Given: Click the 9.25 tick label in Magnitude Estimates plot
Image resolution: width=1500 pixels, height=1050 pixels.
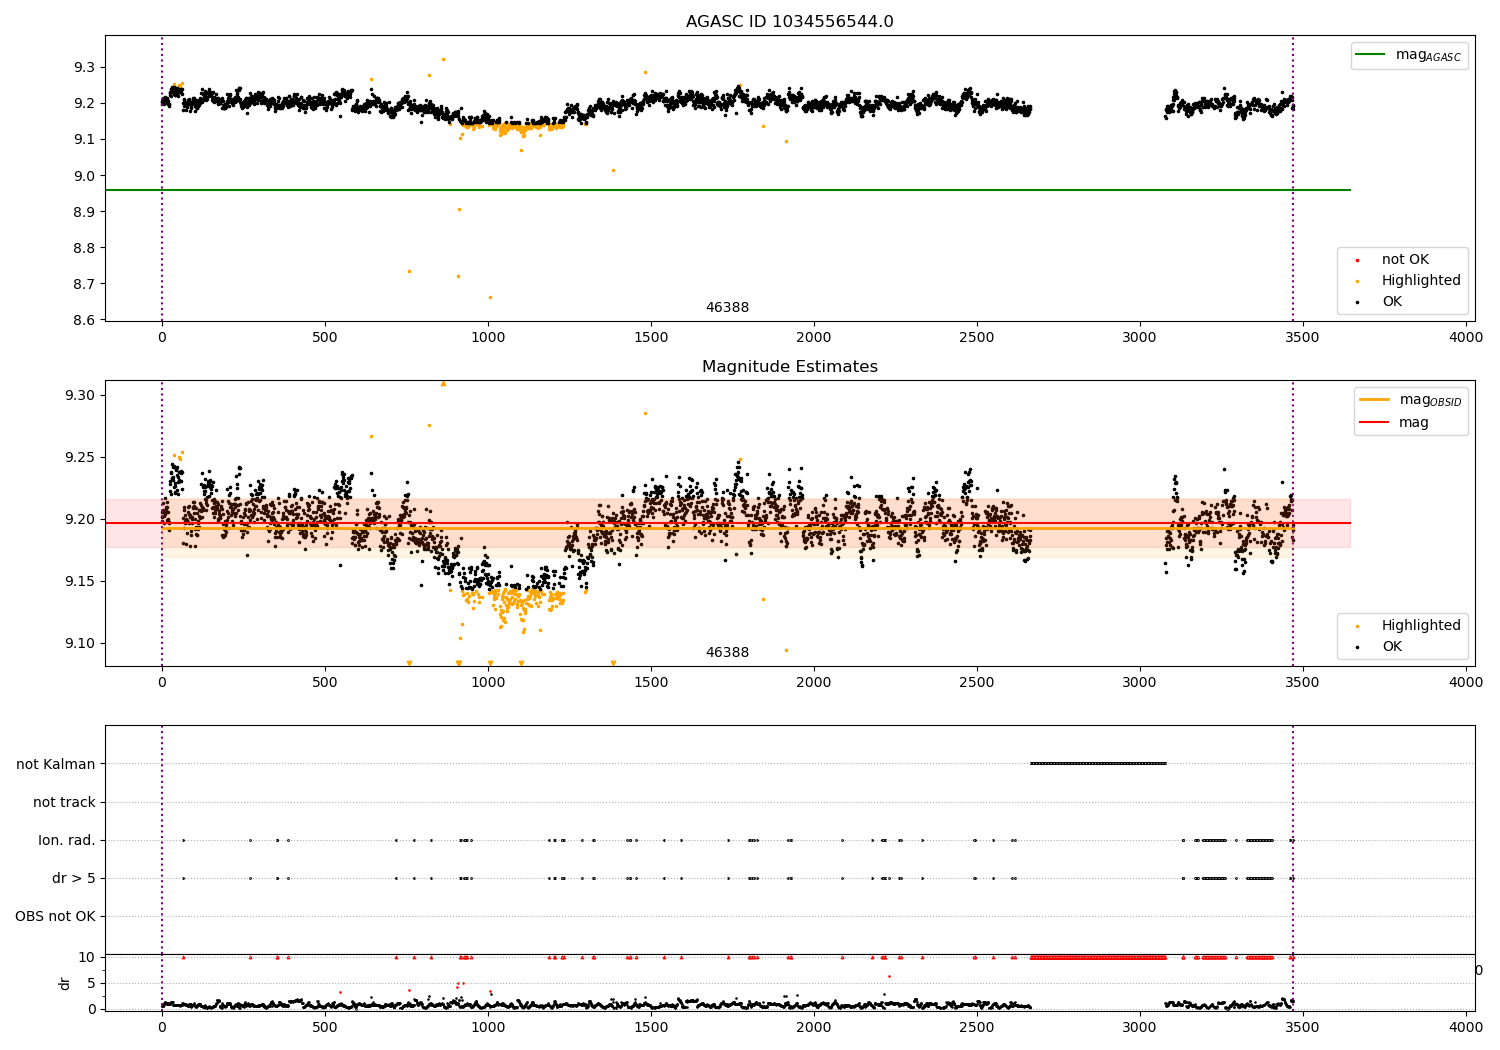Looking at the screenshot, I should pos(81,457).
